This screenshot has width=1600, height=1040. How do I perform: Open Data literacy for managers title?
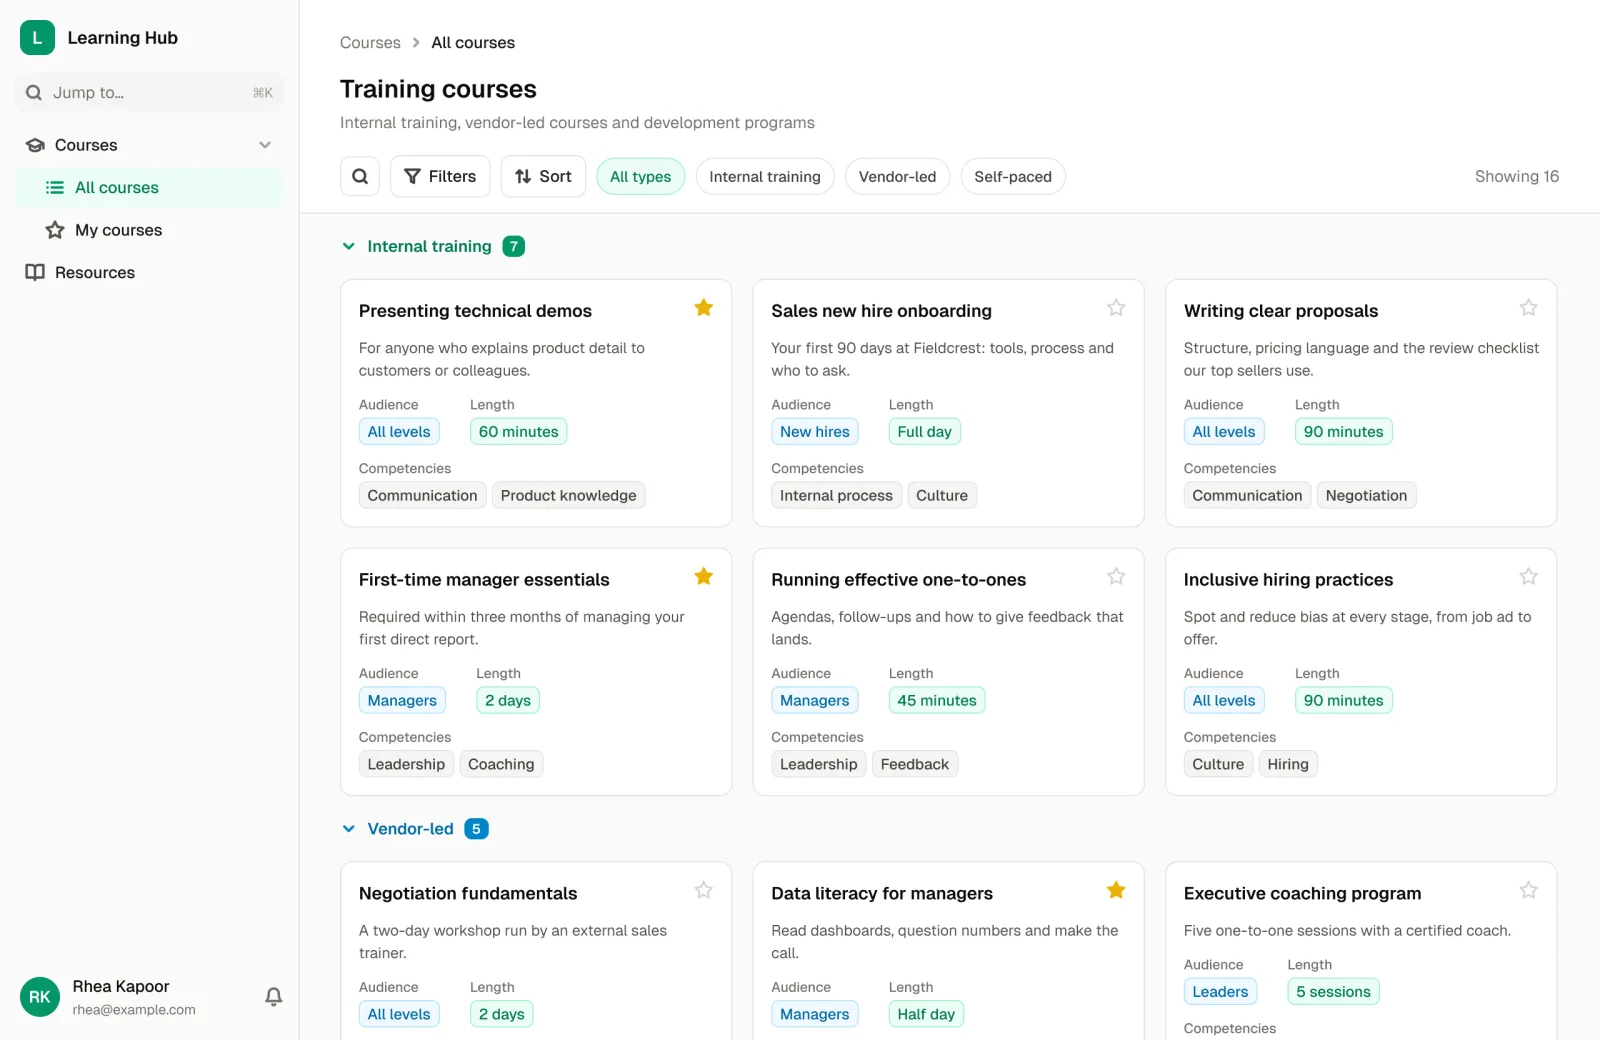882,894
